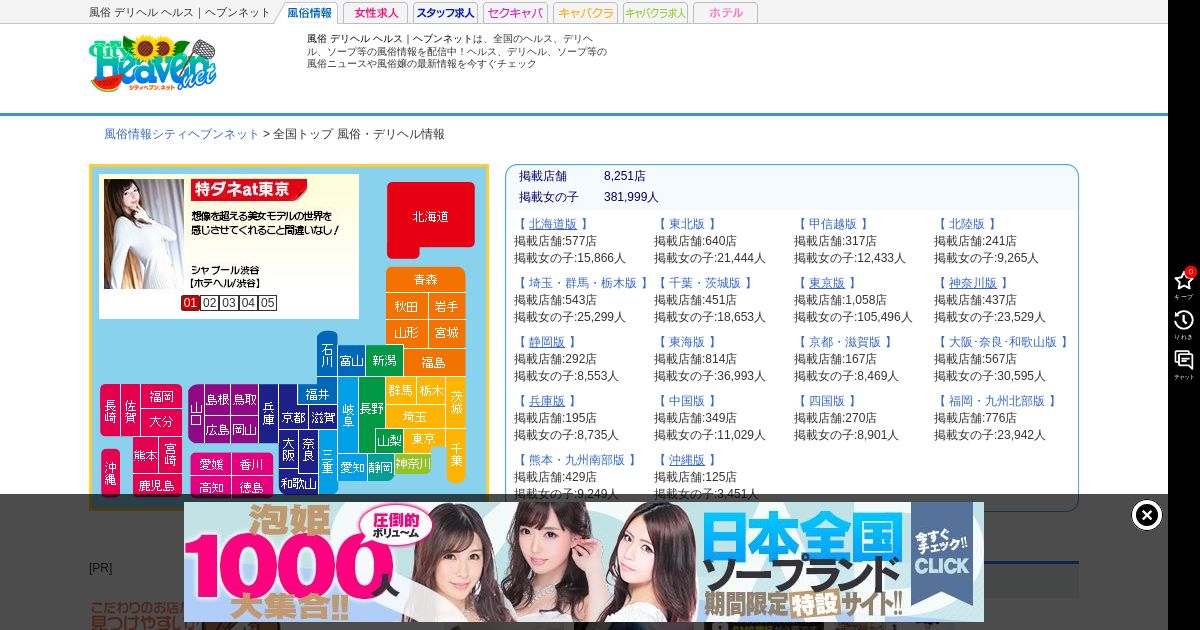
Task: Open the 福岡・九州北部版 link
Action: pyautogui.click(x=997, y=401)
